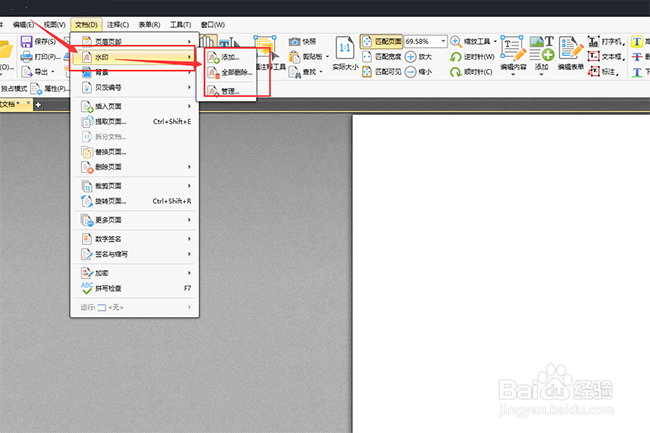The width and height of the screenshot is (650, 433).
Task: Click the Print (打印) printer icon
Action: click(x=27, y=57)
